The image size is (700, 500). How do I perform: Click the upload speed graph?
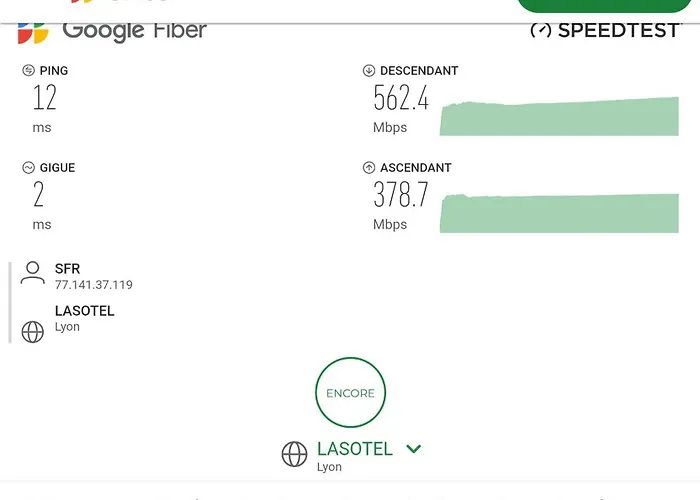[559, 213]
